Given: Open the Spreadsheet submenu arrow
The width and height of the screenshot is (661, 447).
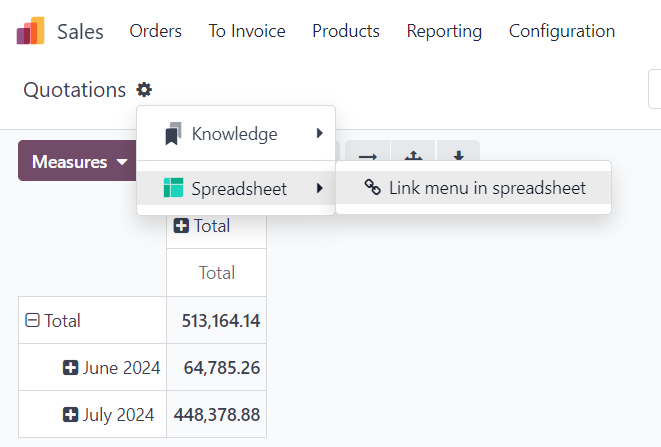Looking at the screenshot, I should [x=319, y=188].
